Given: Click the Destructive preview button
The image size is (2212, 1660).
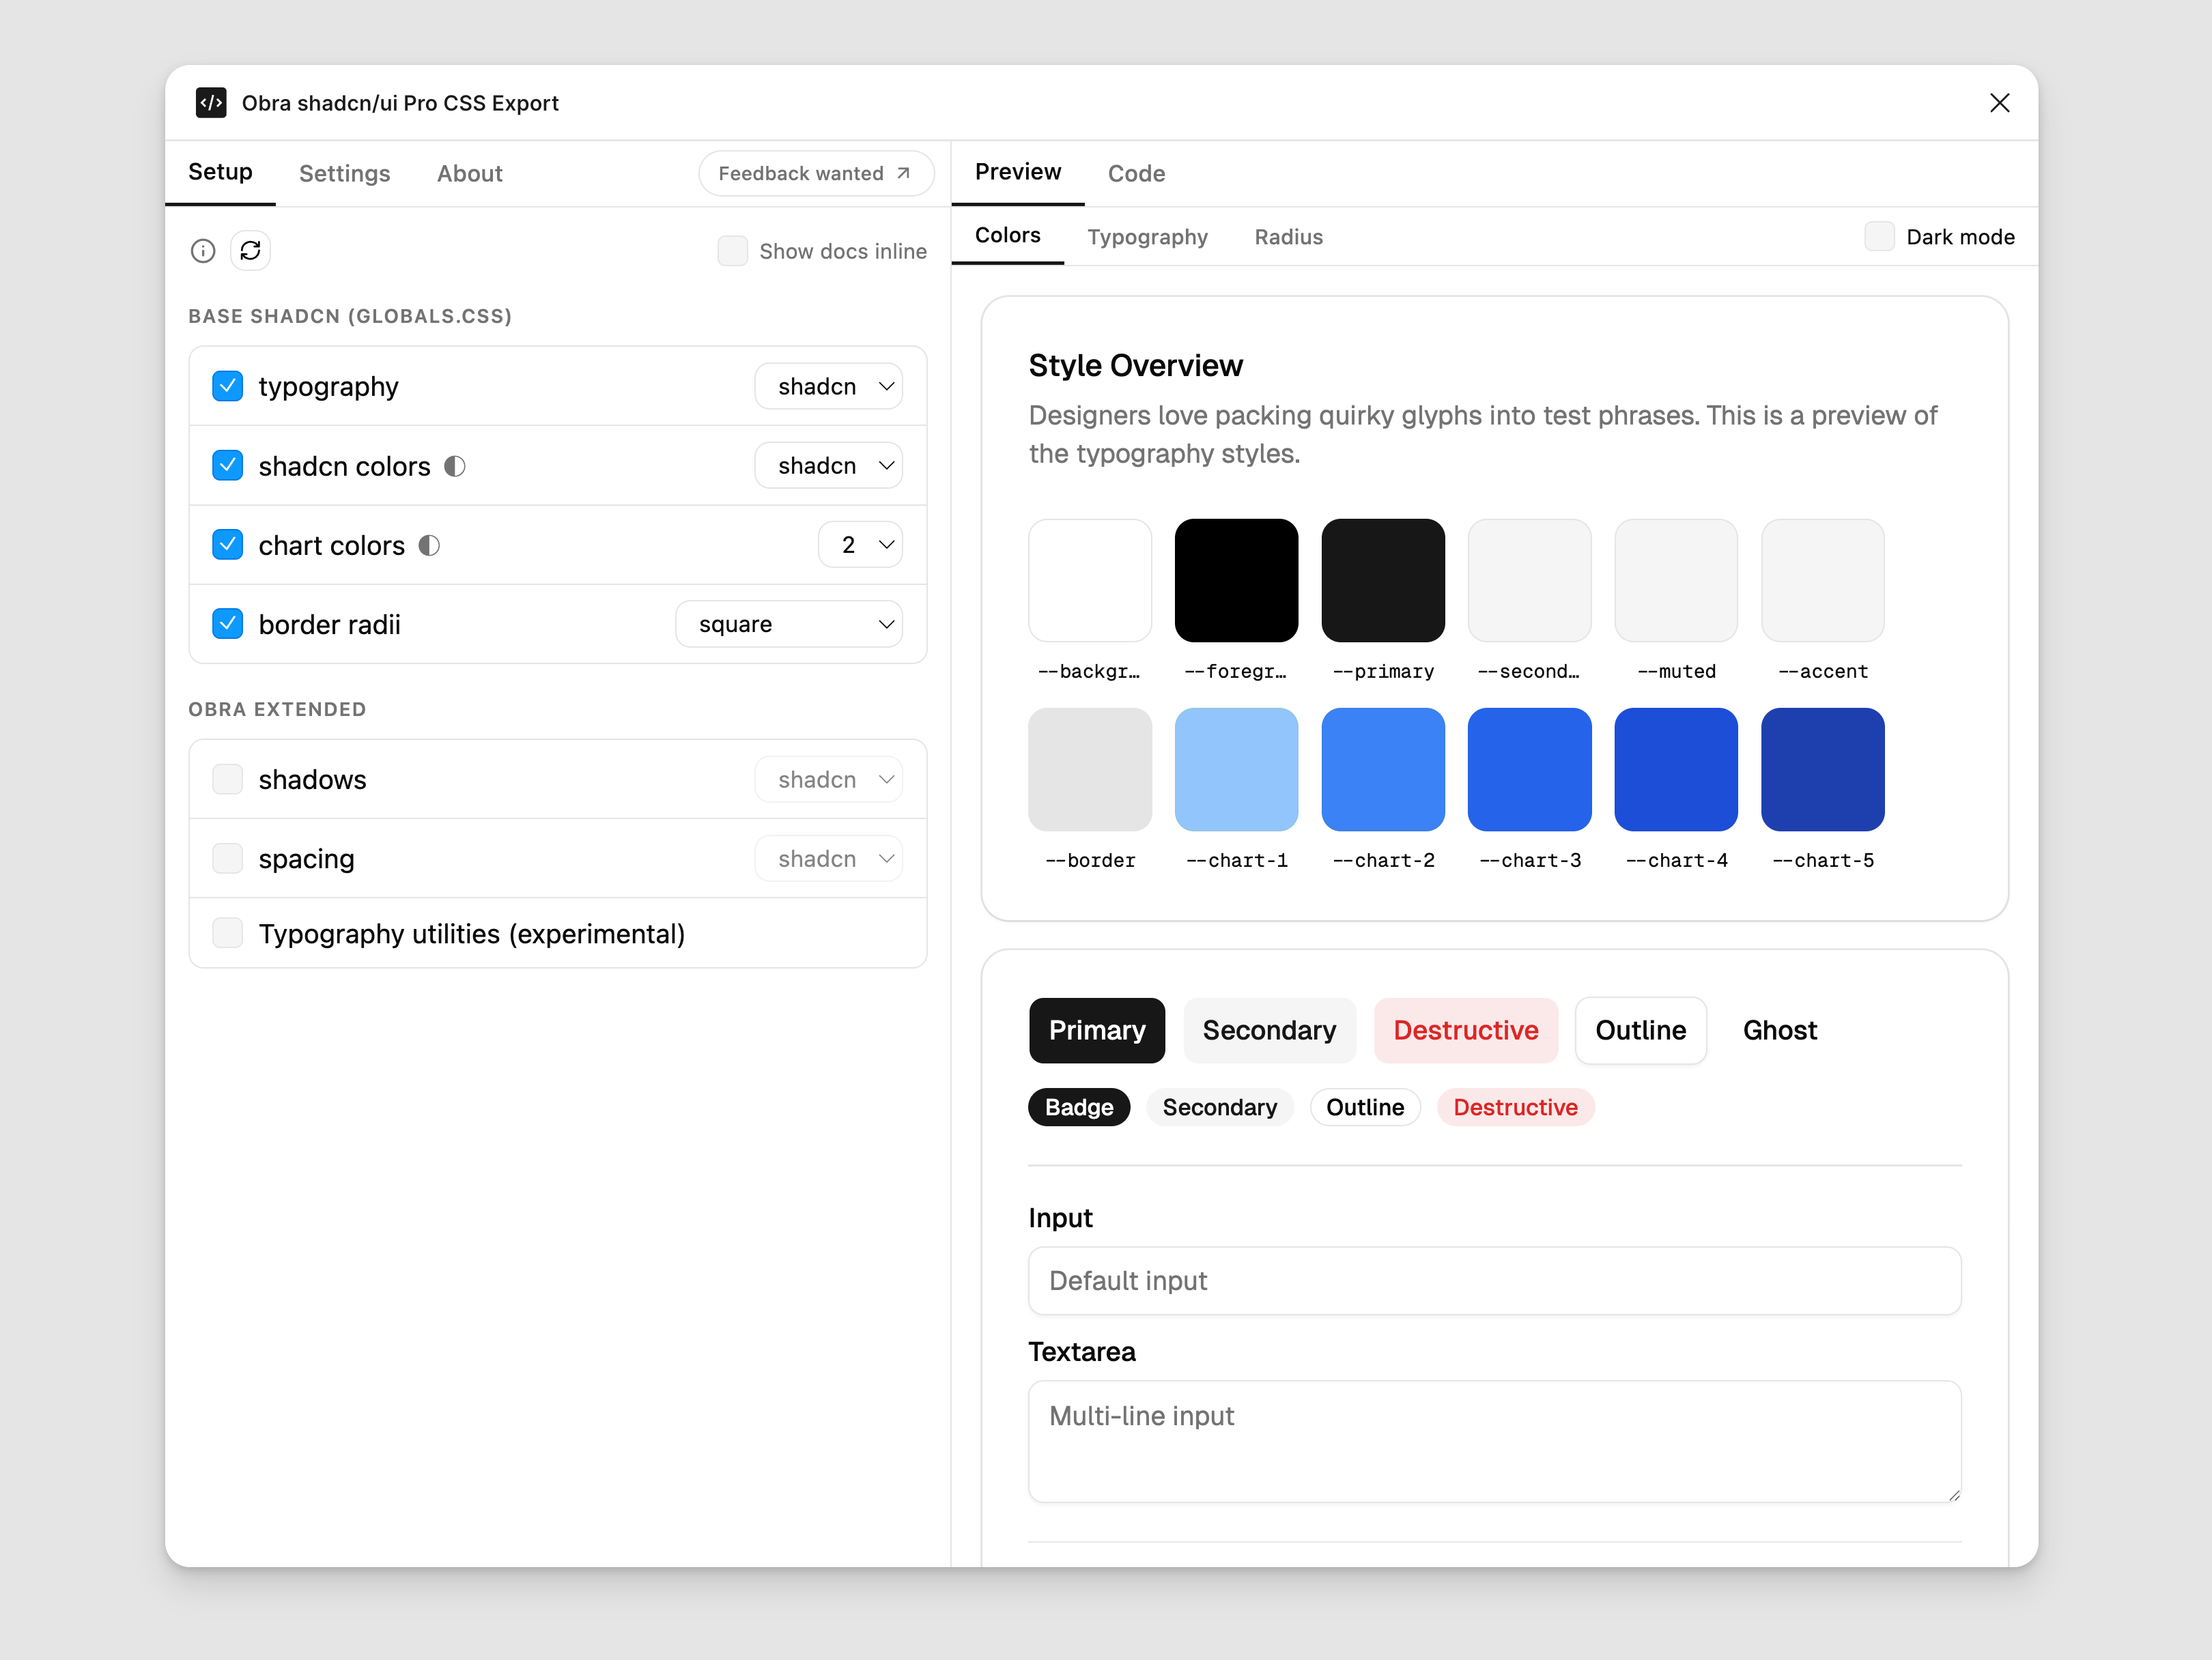Looking at the screenshot, I should coord(1466,1030).
